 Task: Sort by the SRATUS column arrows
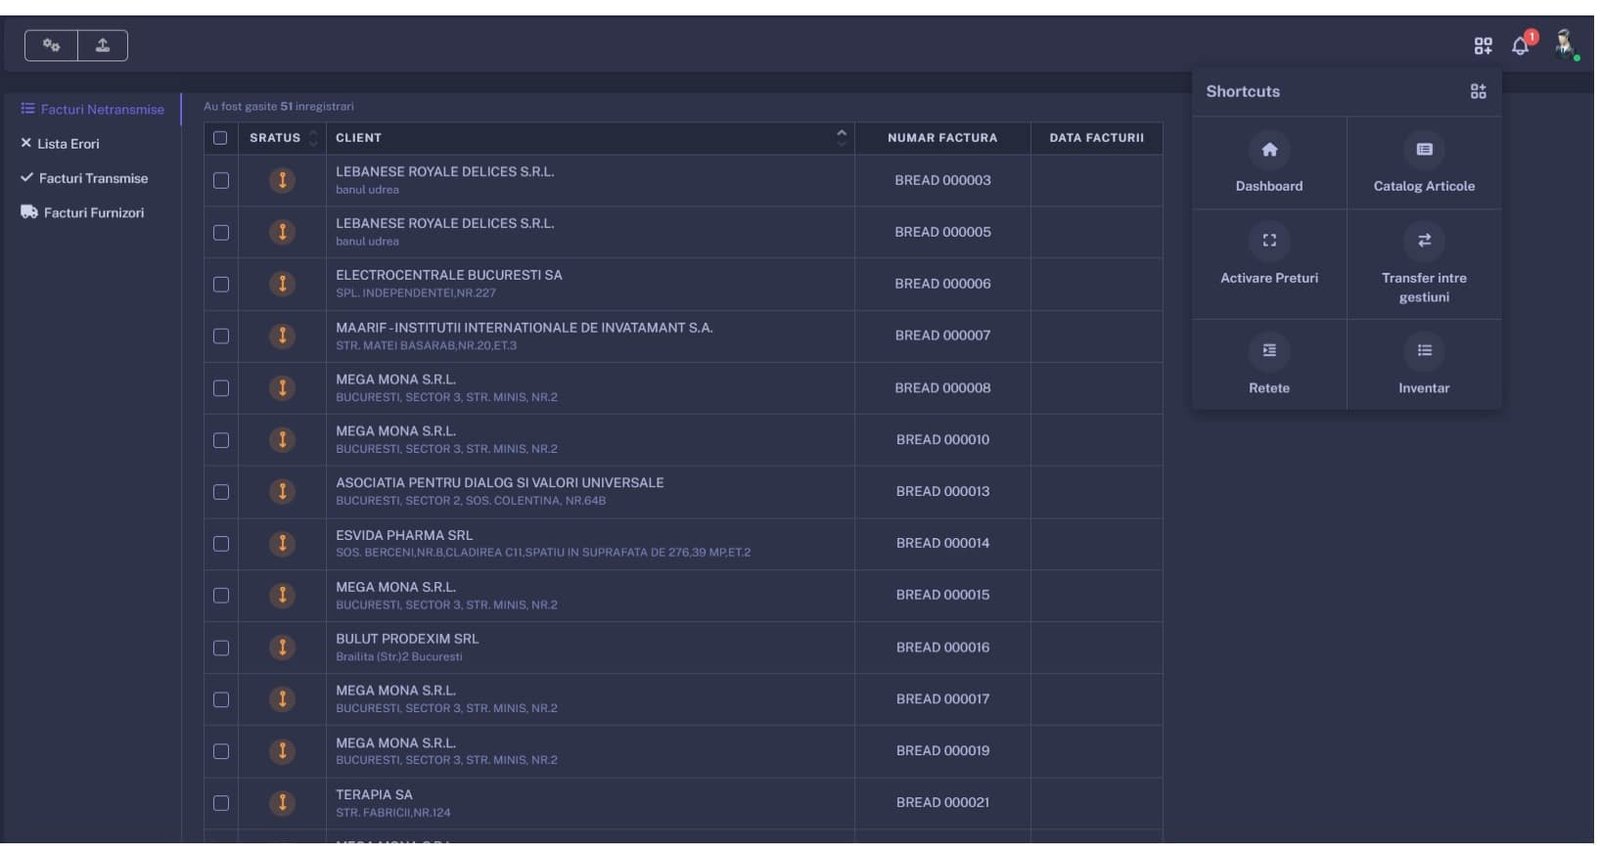tap(313, 138)
